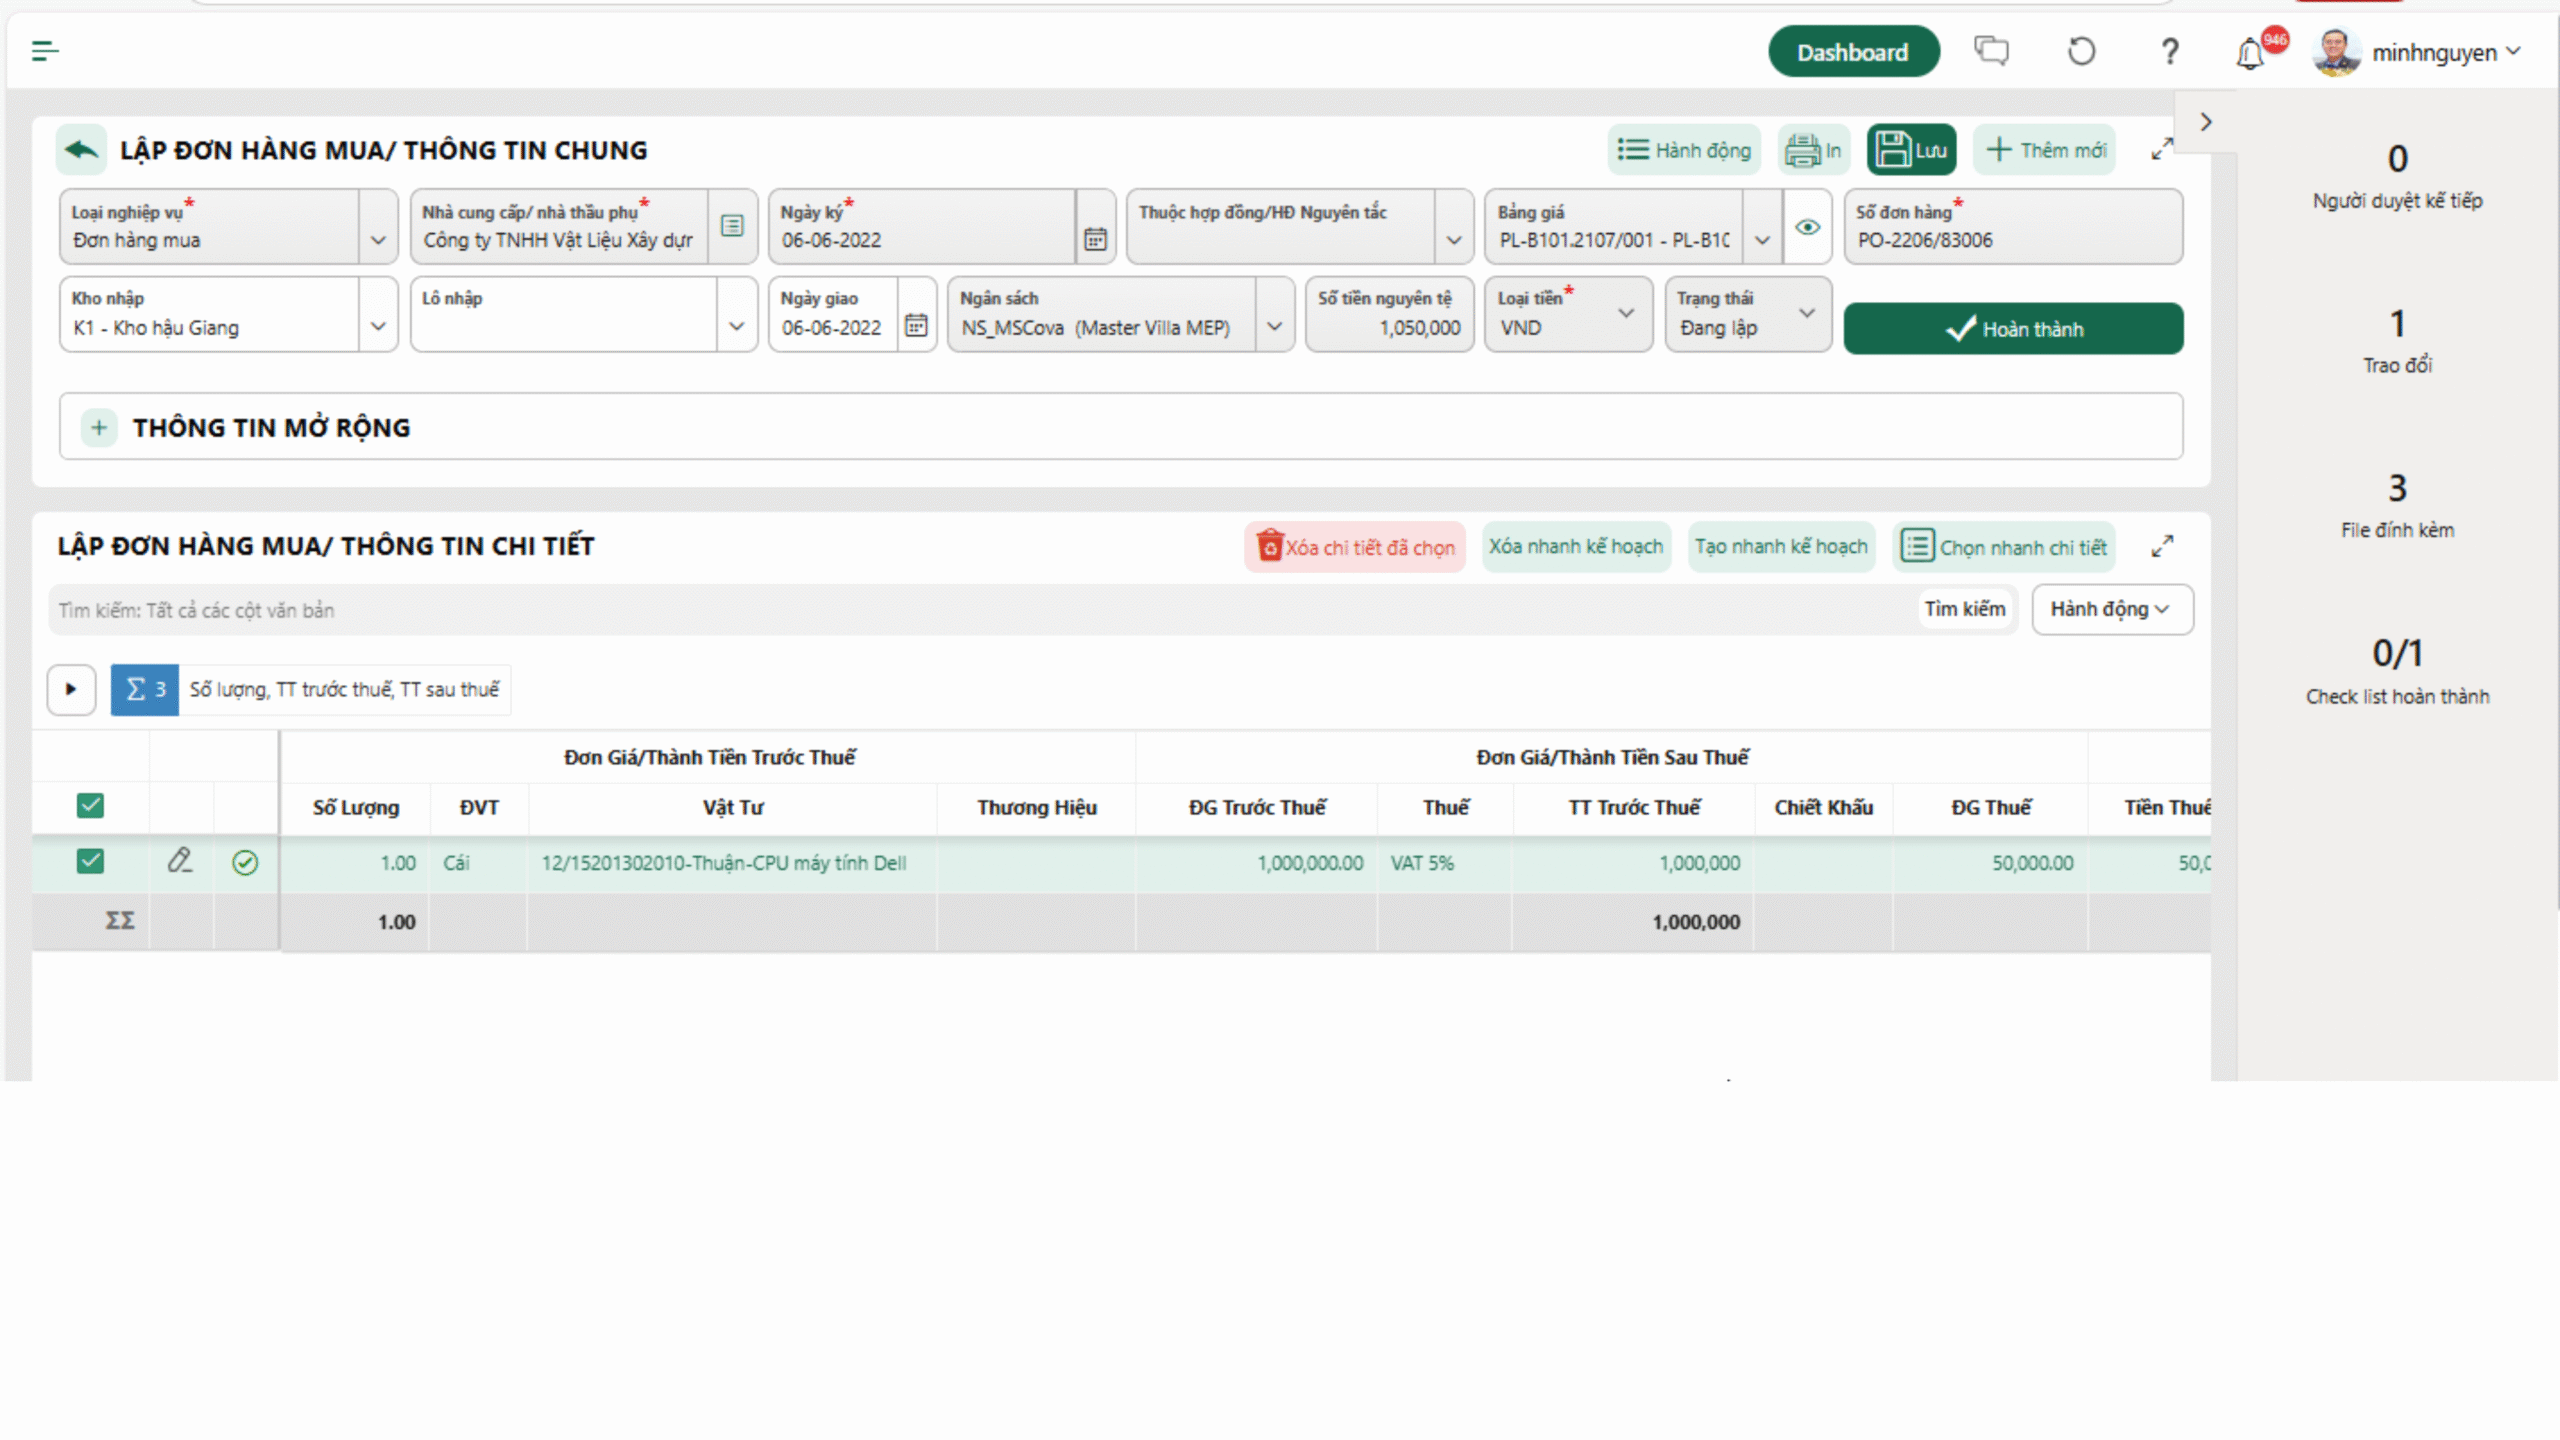Image resolution: width=2560 pixels, height=1440 pixels.
Task: Click the Lưu save button
Action: point(1911,150)
